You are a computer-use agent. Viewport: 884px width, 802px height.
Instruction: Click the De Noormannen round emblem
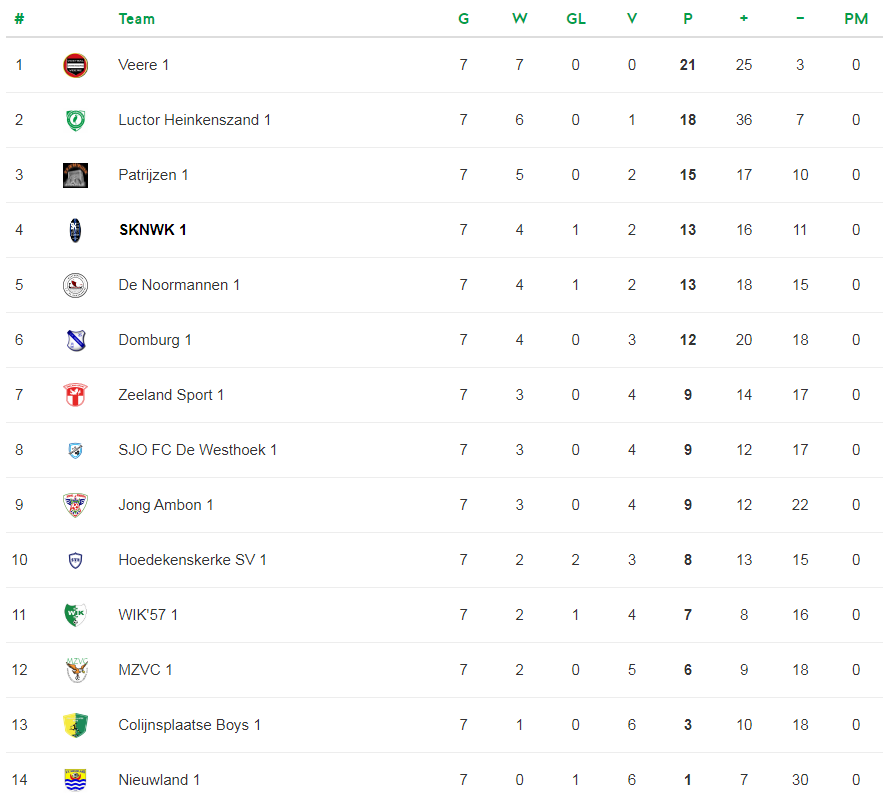[76, 285]
